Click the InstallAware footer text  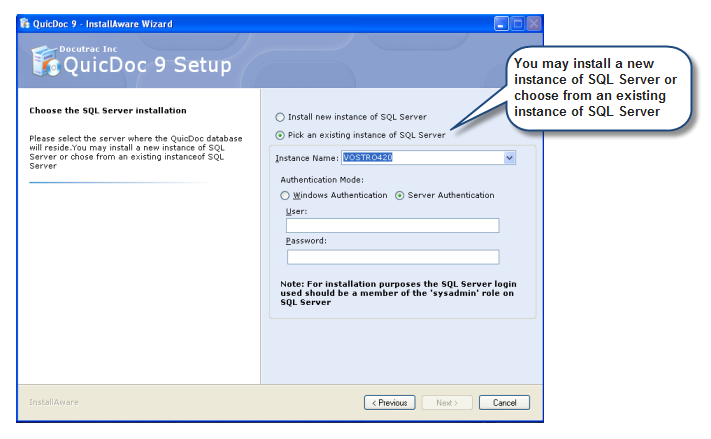(x=54, y=402)
